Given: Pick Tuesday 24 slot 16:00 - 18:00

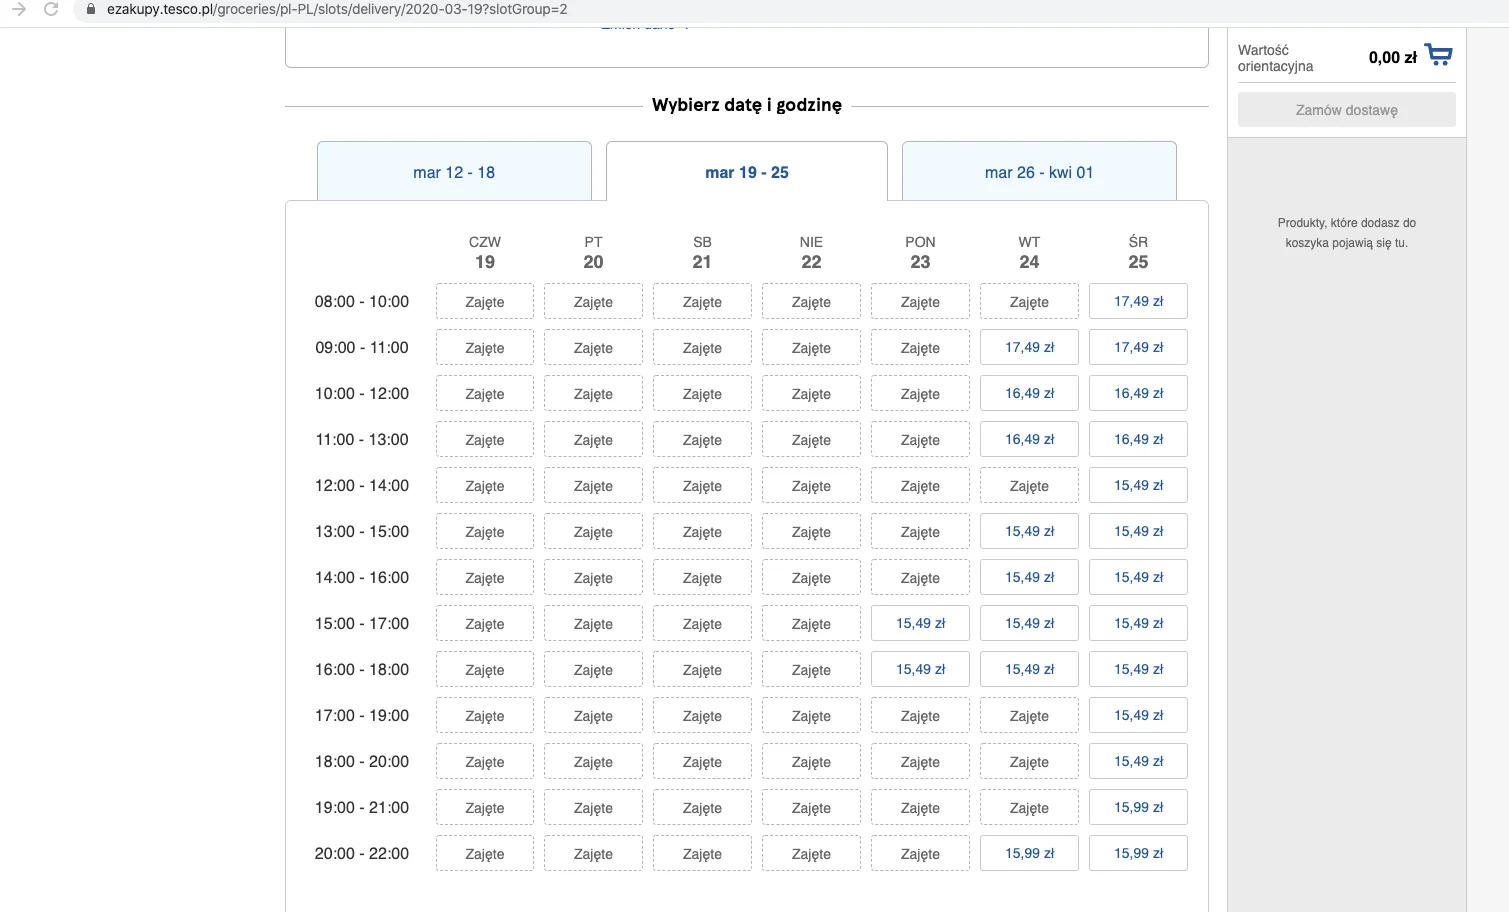Looking at the screenshot, I should click(x=1029, y=669).
